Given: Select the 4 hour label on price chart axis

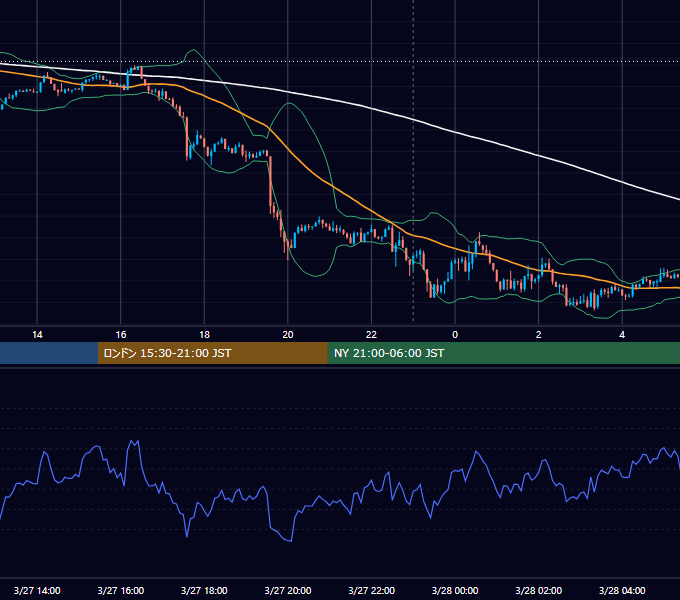Looking at the screenshot, I should (622, 335).
